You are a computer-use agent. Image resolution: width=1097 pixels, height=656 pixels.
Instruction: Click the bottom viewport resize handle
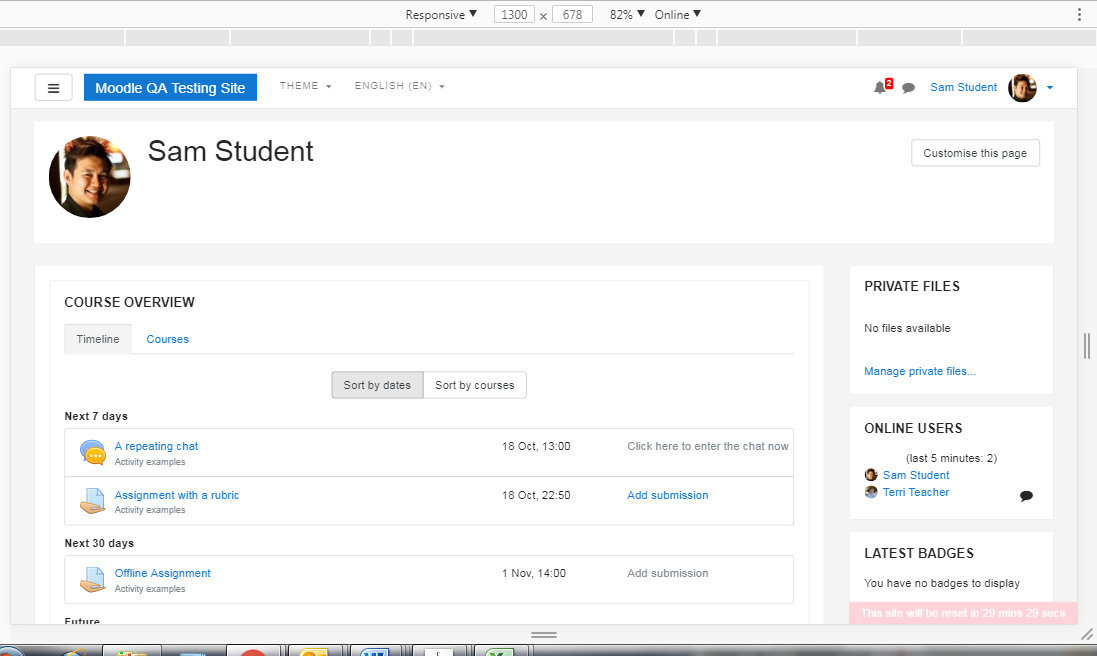pyautogui.click(x=544, y=635)
